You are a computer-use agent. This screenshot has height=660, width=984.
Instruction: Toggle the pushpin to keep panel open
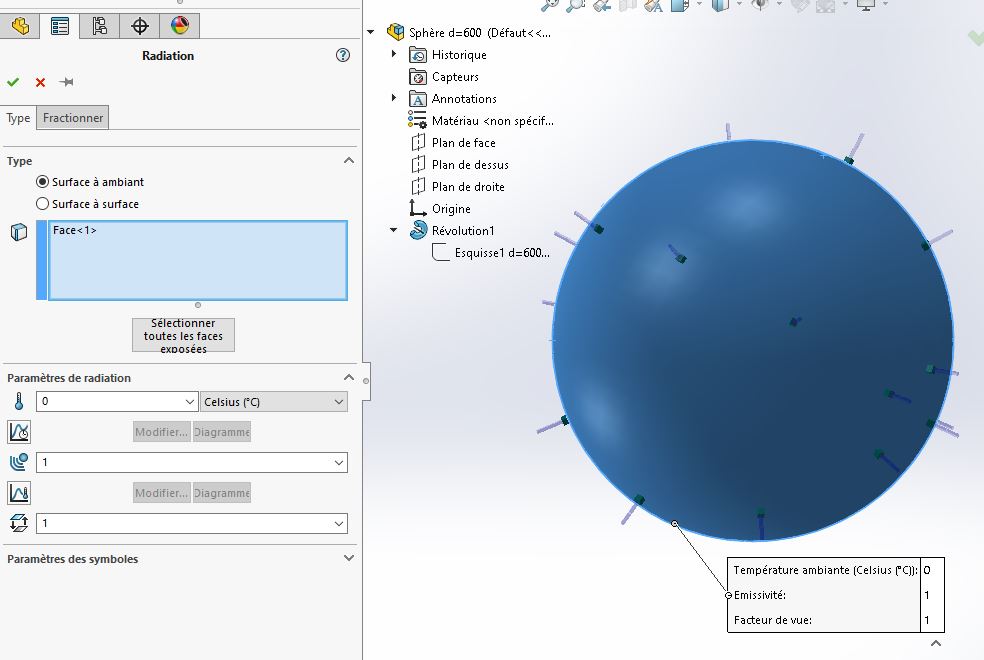point(67,82)
